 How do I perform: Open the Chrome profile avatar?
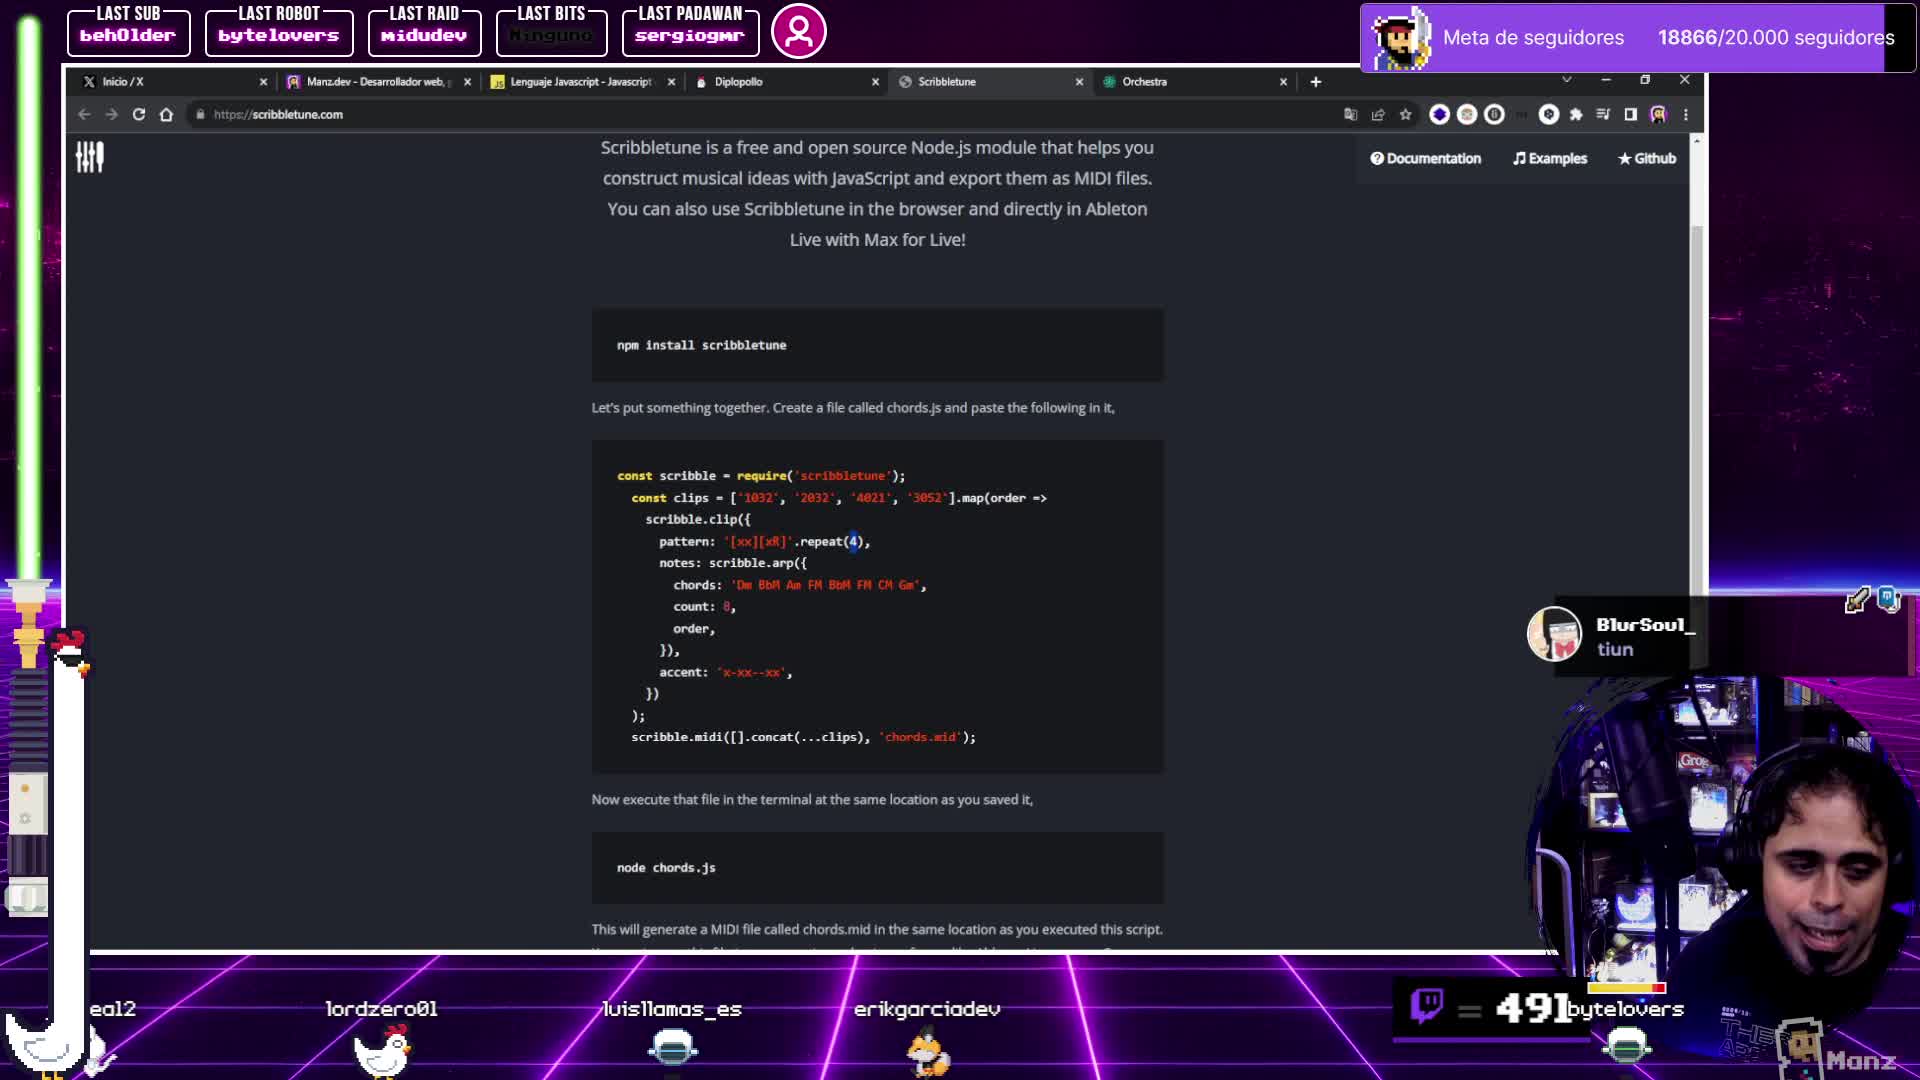1658,114
